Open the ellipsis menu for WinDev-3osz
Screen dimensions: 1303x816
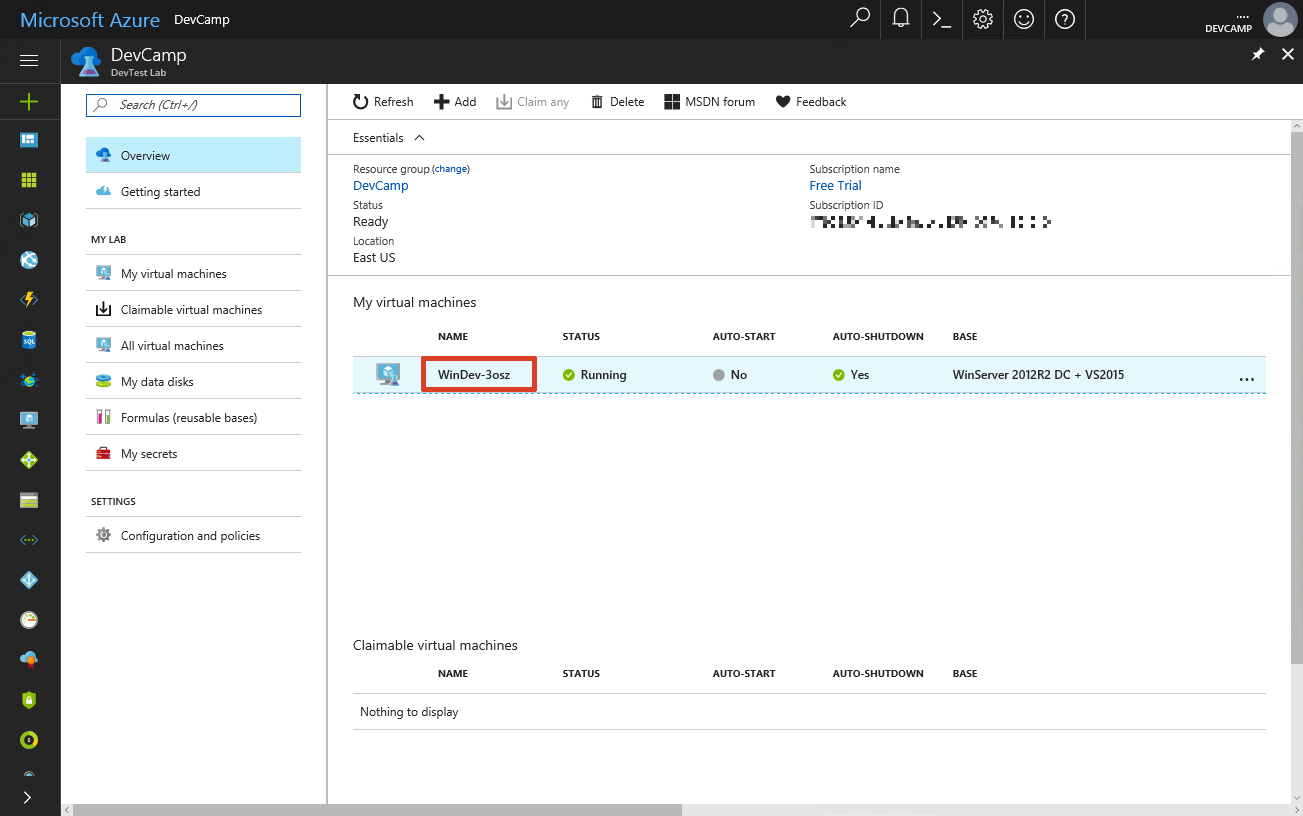point(1246,379)
